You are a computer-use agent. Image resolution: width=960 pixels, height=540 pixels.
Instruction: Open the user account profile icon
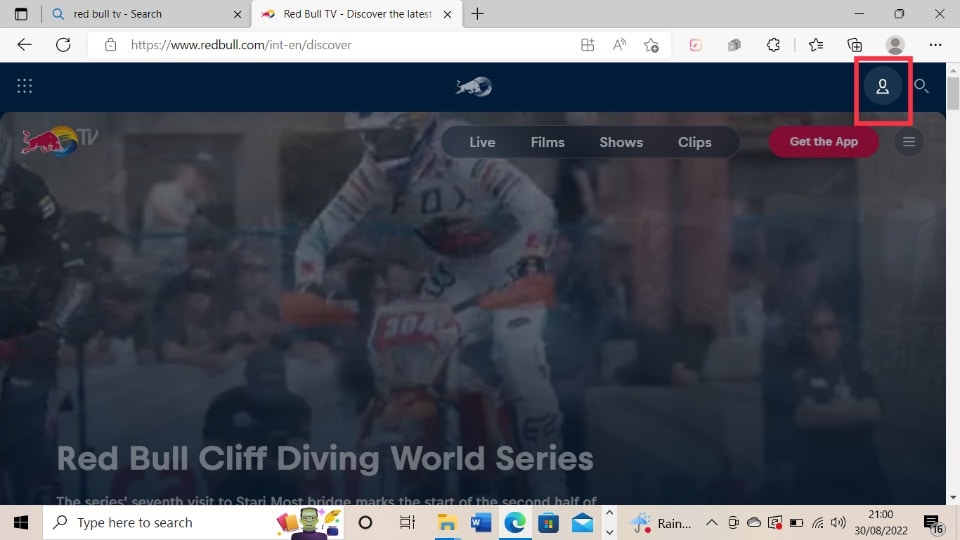[882, 86]
